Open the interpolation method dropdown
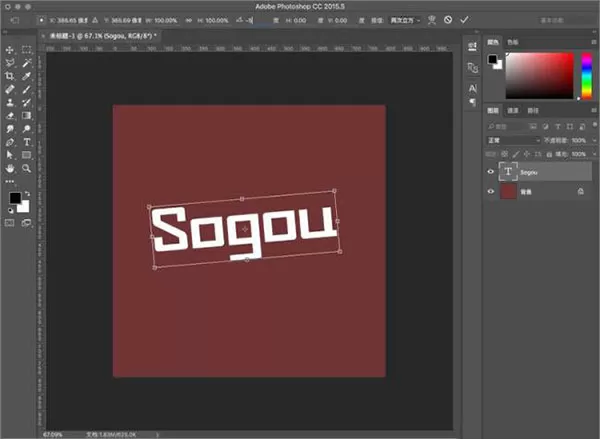The height and width of the screenshot is (439, 600). [404, 20]
